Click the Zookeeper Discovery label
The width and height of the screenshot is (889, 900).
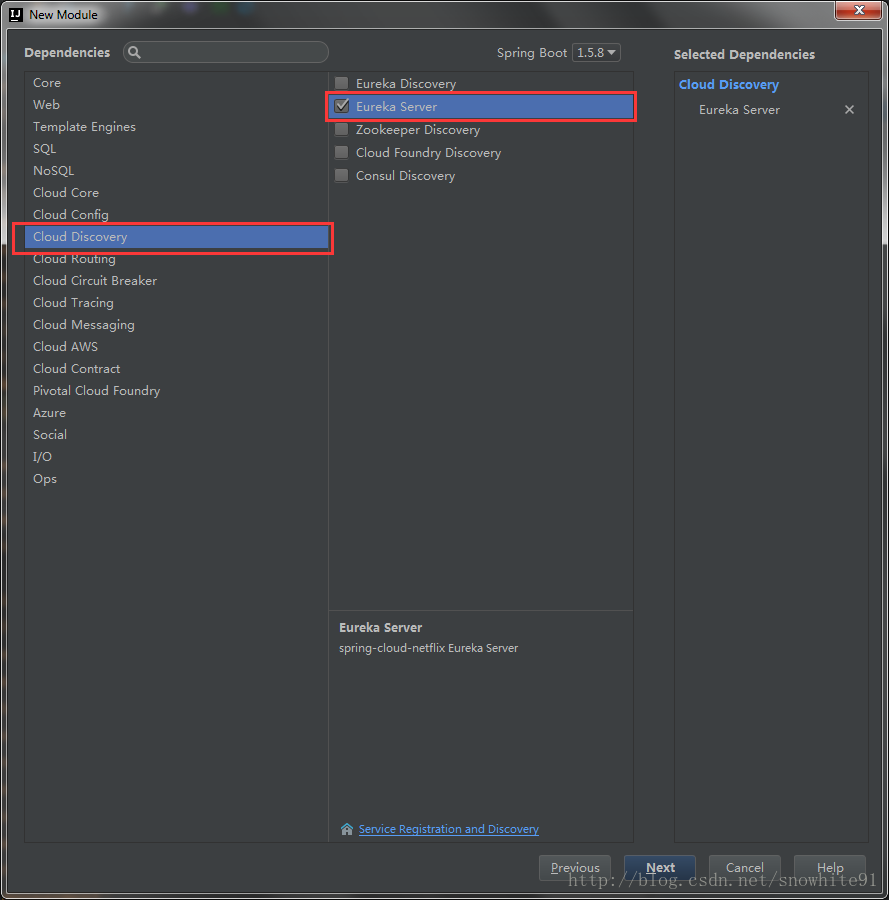coord(418,130)
